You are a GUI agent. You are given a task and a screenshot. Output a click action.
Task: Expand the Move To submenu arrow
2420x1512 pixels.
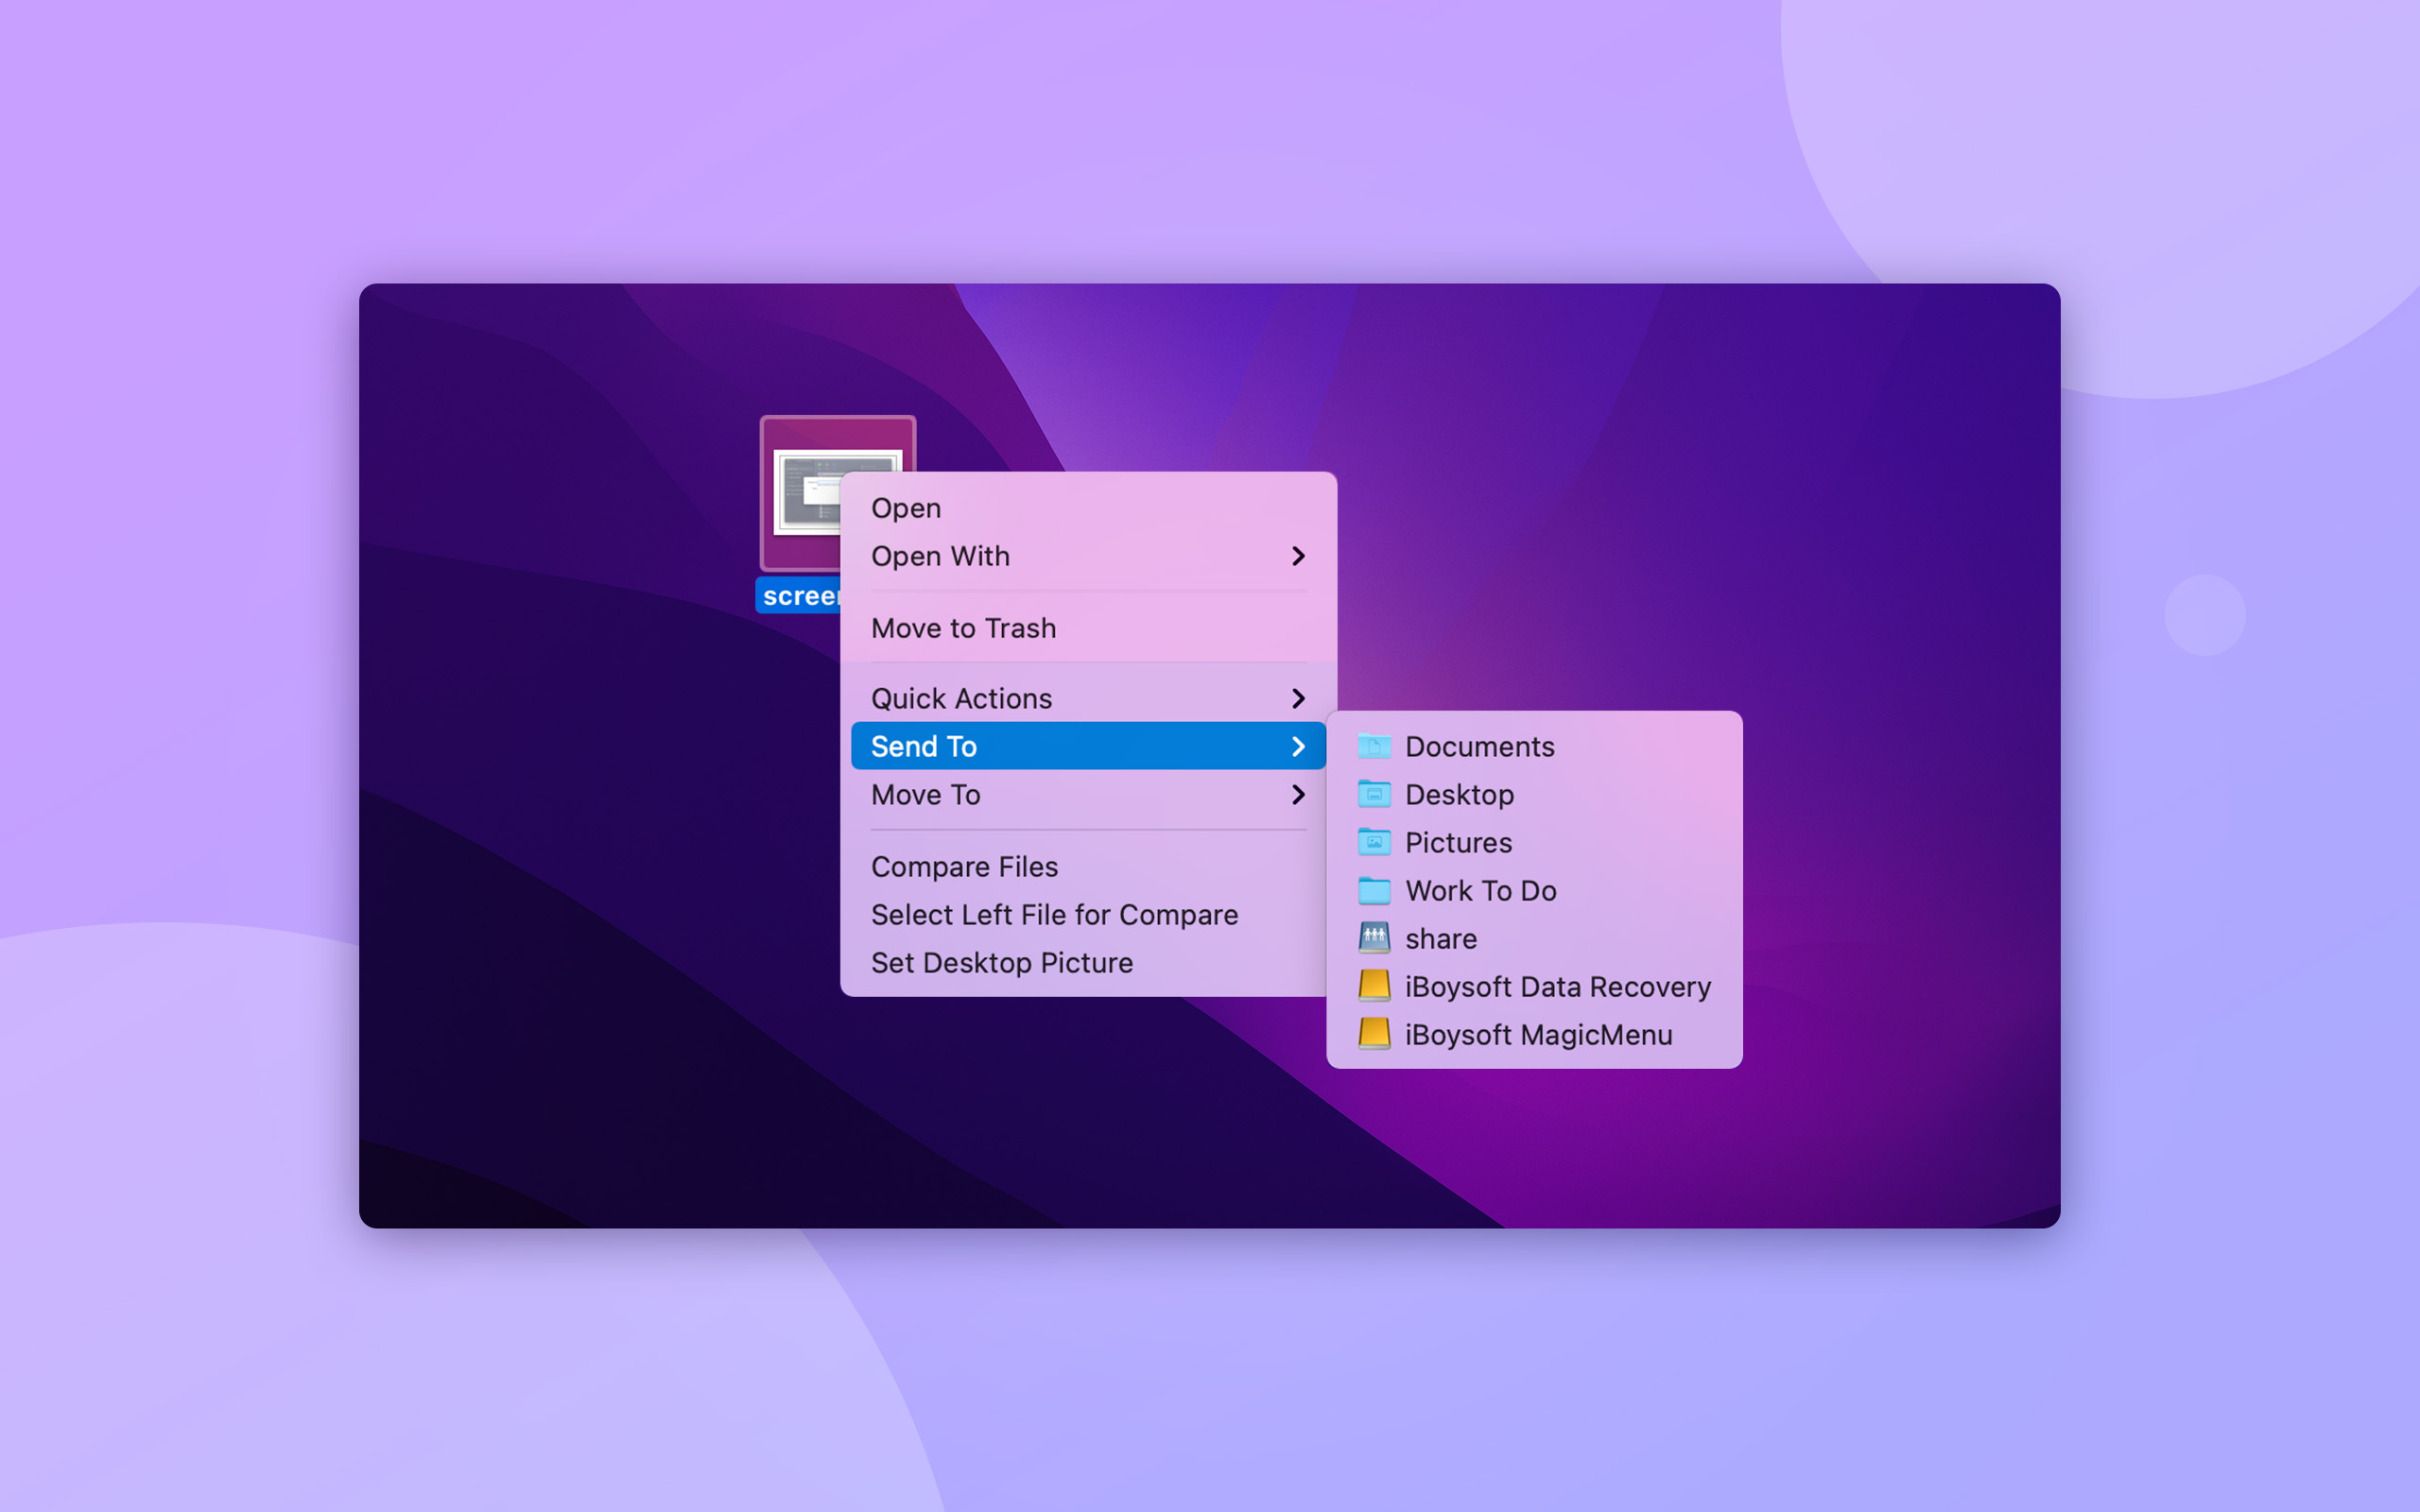(1298, 794)
